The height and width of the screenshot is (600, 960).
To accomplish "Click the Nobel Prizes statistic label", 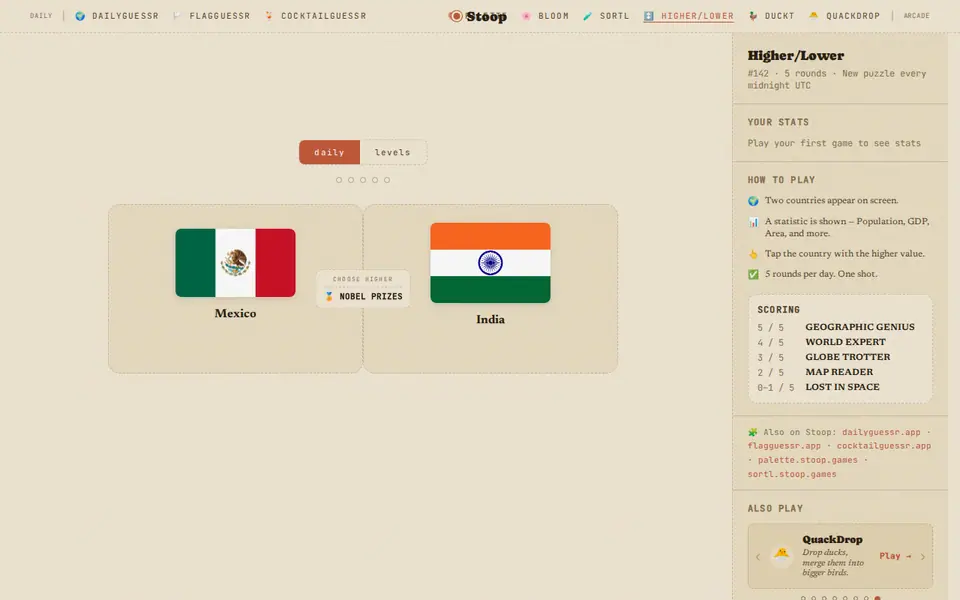I will (371, 296).
